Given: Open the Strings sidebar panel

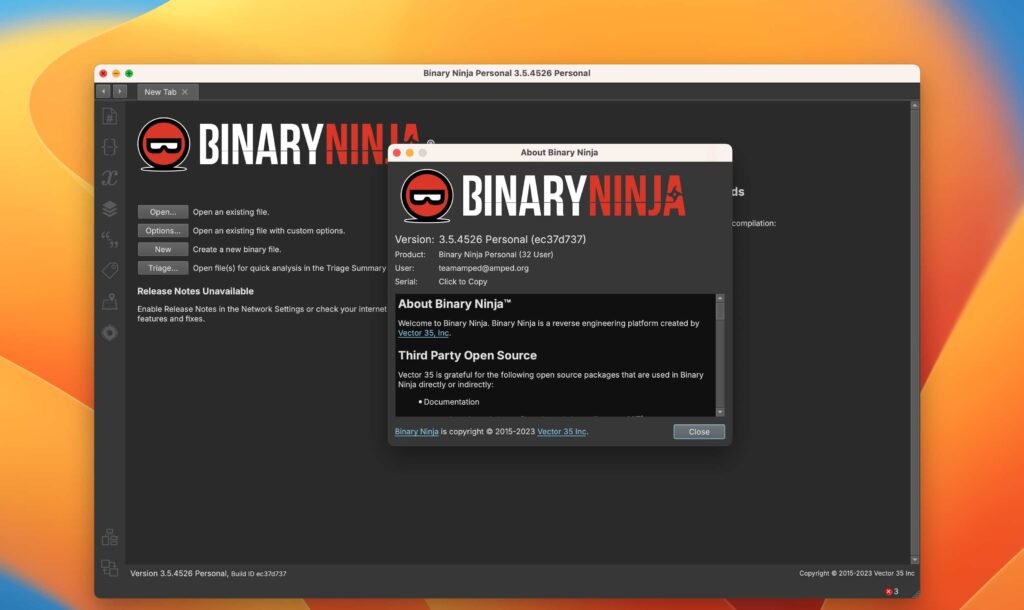Looking at the screenshot, I should (x=110, y=240).
